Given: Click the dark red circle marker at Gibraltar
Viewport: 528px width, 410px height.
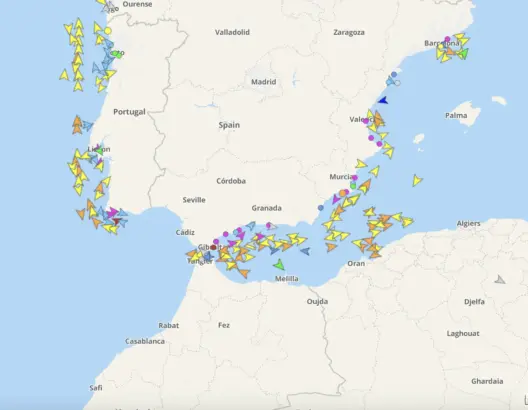Looking at the screenshot, I should pos(213,247).
